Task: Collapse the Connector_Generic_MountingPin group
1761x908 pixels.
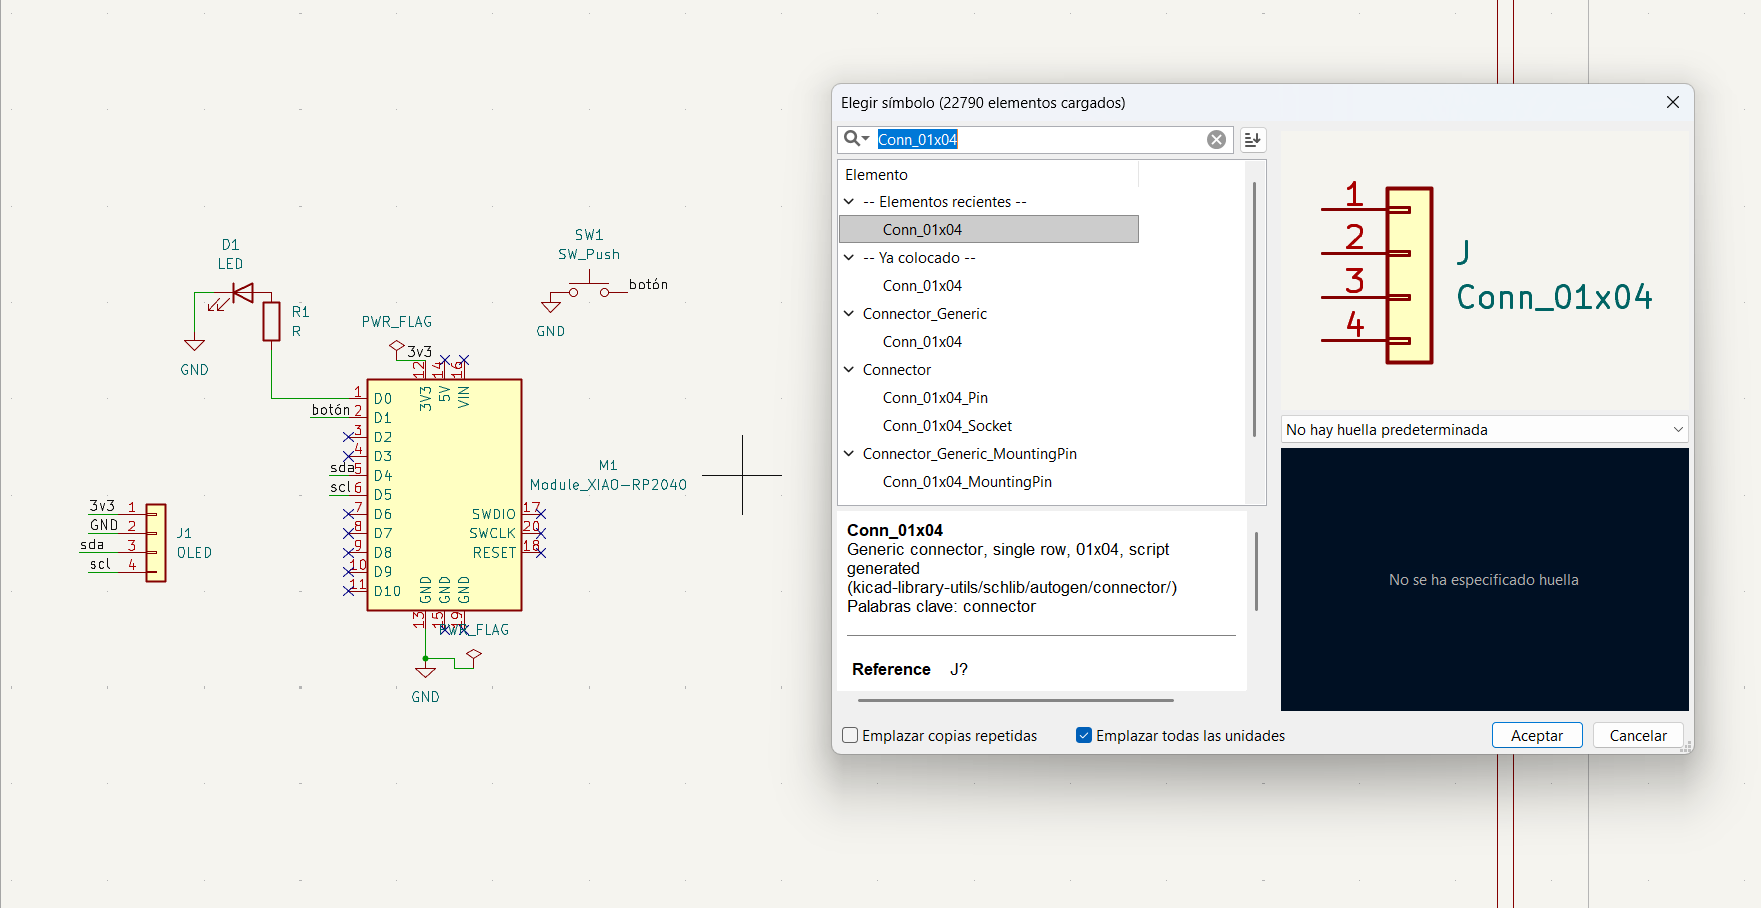Action: 849,453
